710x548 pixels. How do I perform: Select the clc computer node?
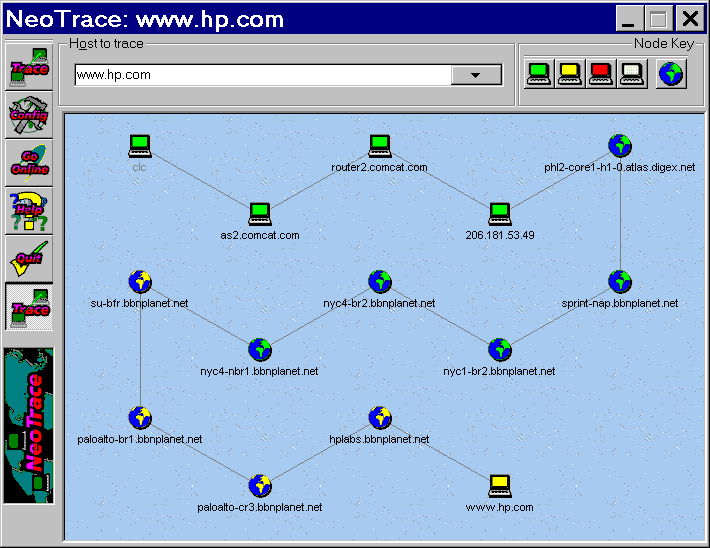pos(140,146)
